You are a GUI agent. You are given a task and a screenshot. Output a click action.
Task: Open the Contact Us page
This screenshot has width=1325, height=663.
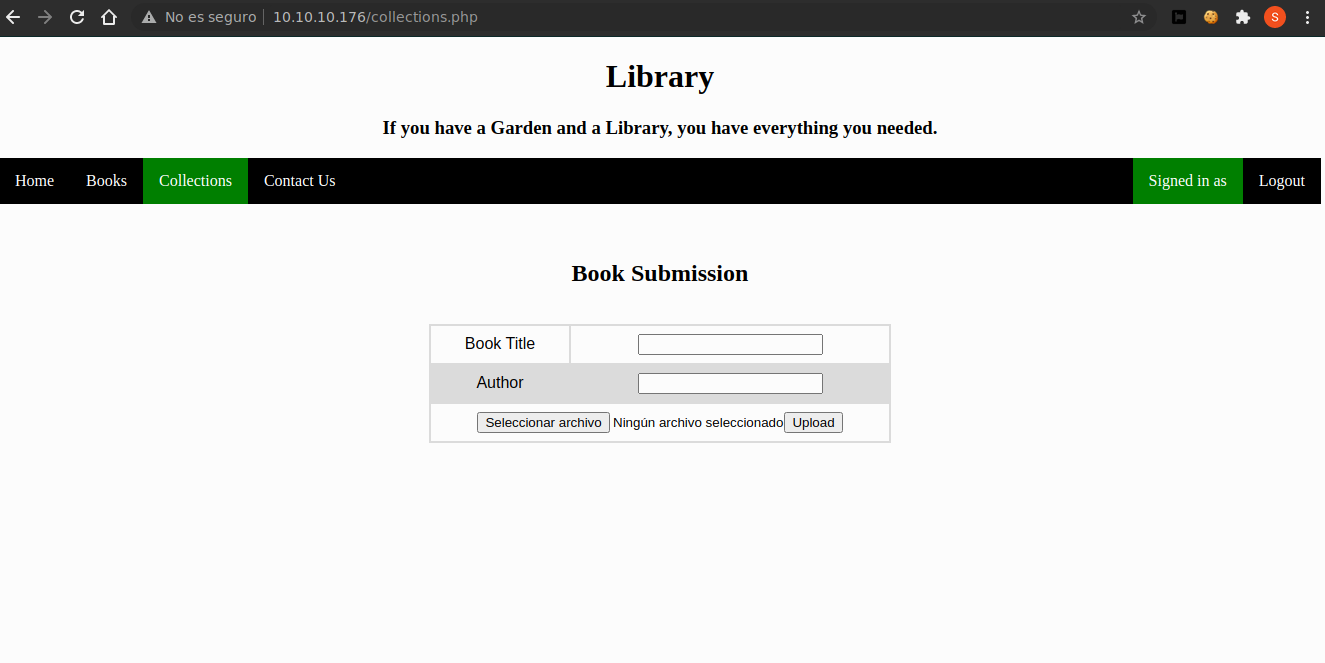click(299, 181)
